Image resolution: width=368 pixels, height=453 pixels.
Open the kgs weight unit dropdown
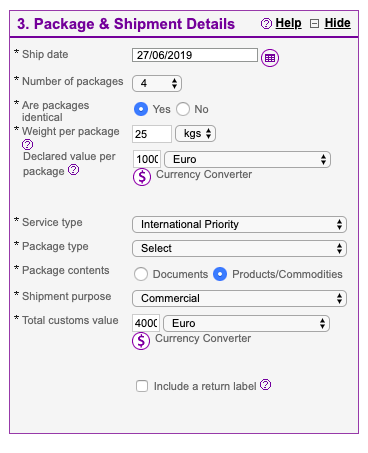pyautogui.click(x=195, y=134)
